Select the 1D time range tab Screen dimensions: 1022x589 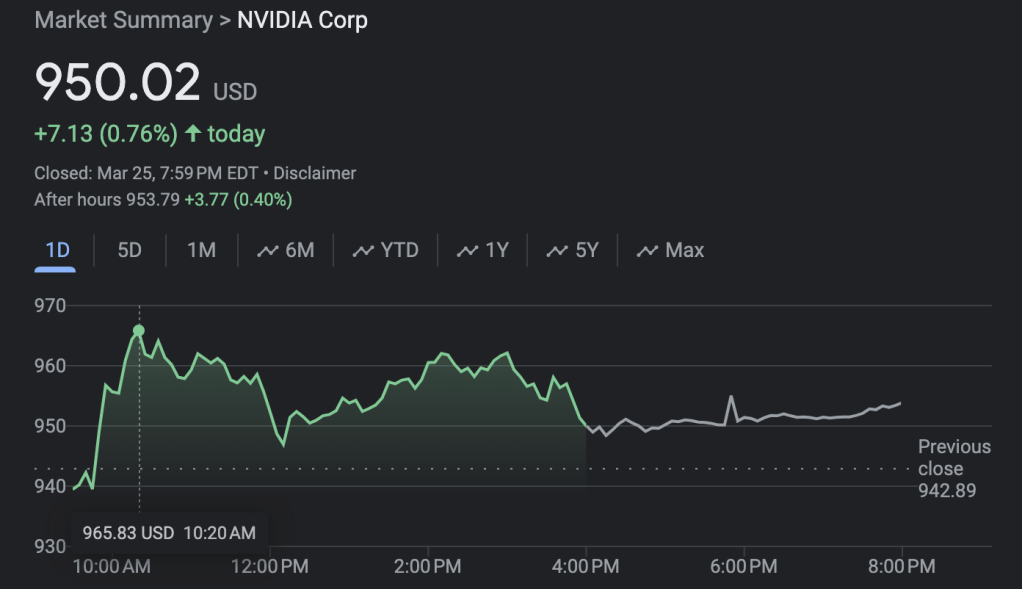[x=58, y=250]
